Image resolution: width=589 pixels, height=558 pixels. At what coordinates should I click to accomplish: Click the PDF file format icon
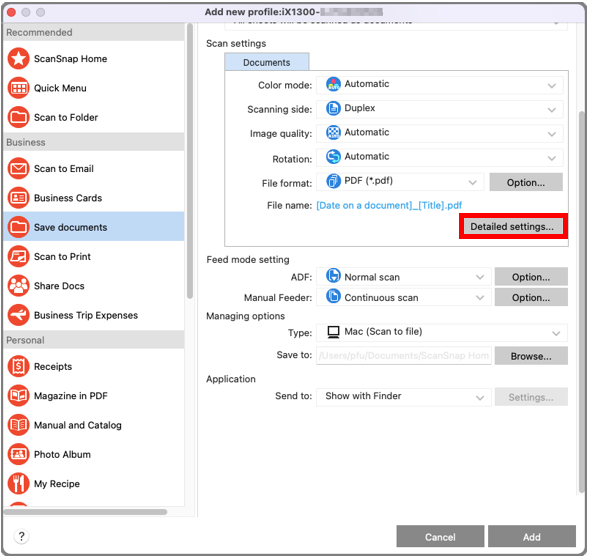tap(333, 181)
